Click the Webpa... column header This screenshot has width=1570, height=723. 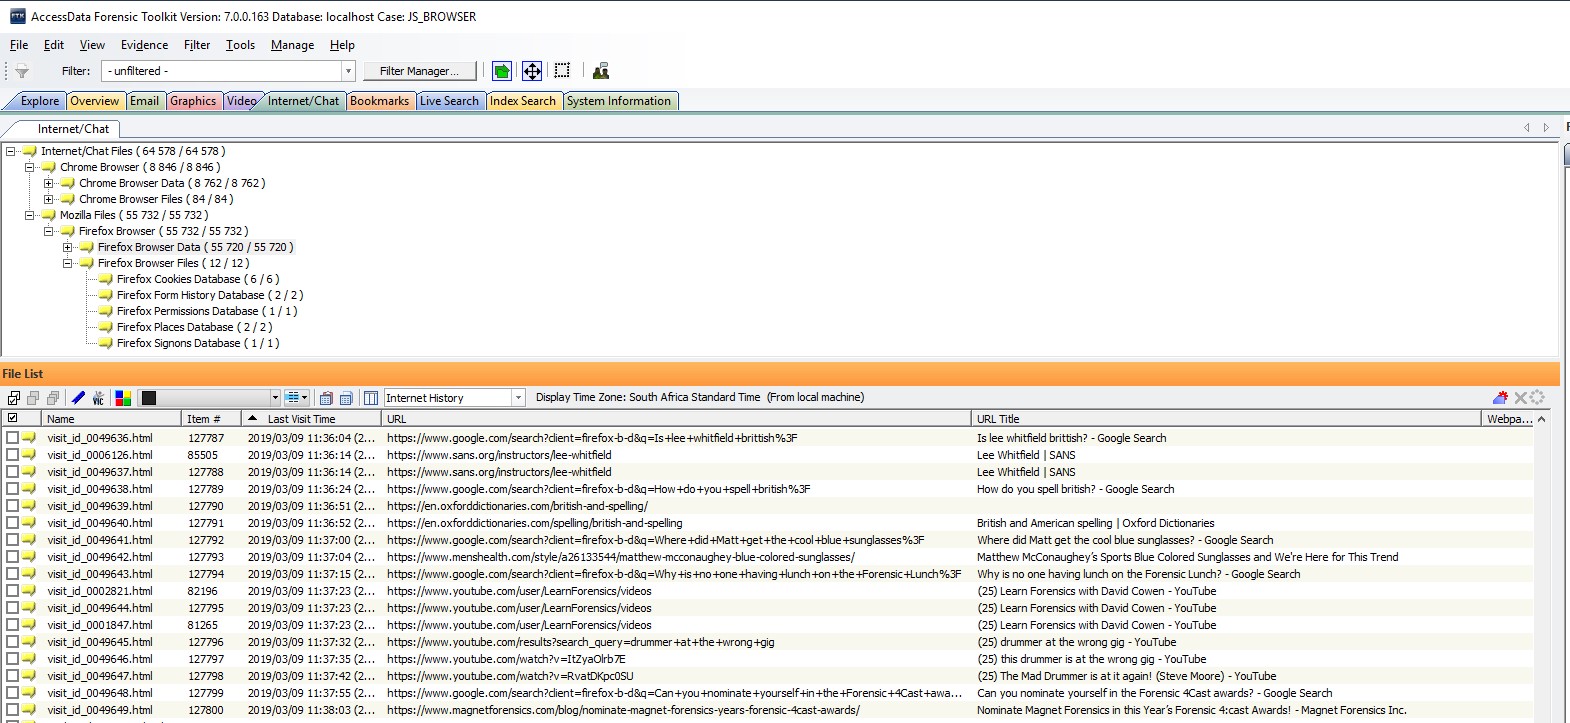coord(1508,419)
